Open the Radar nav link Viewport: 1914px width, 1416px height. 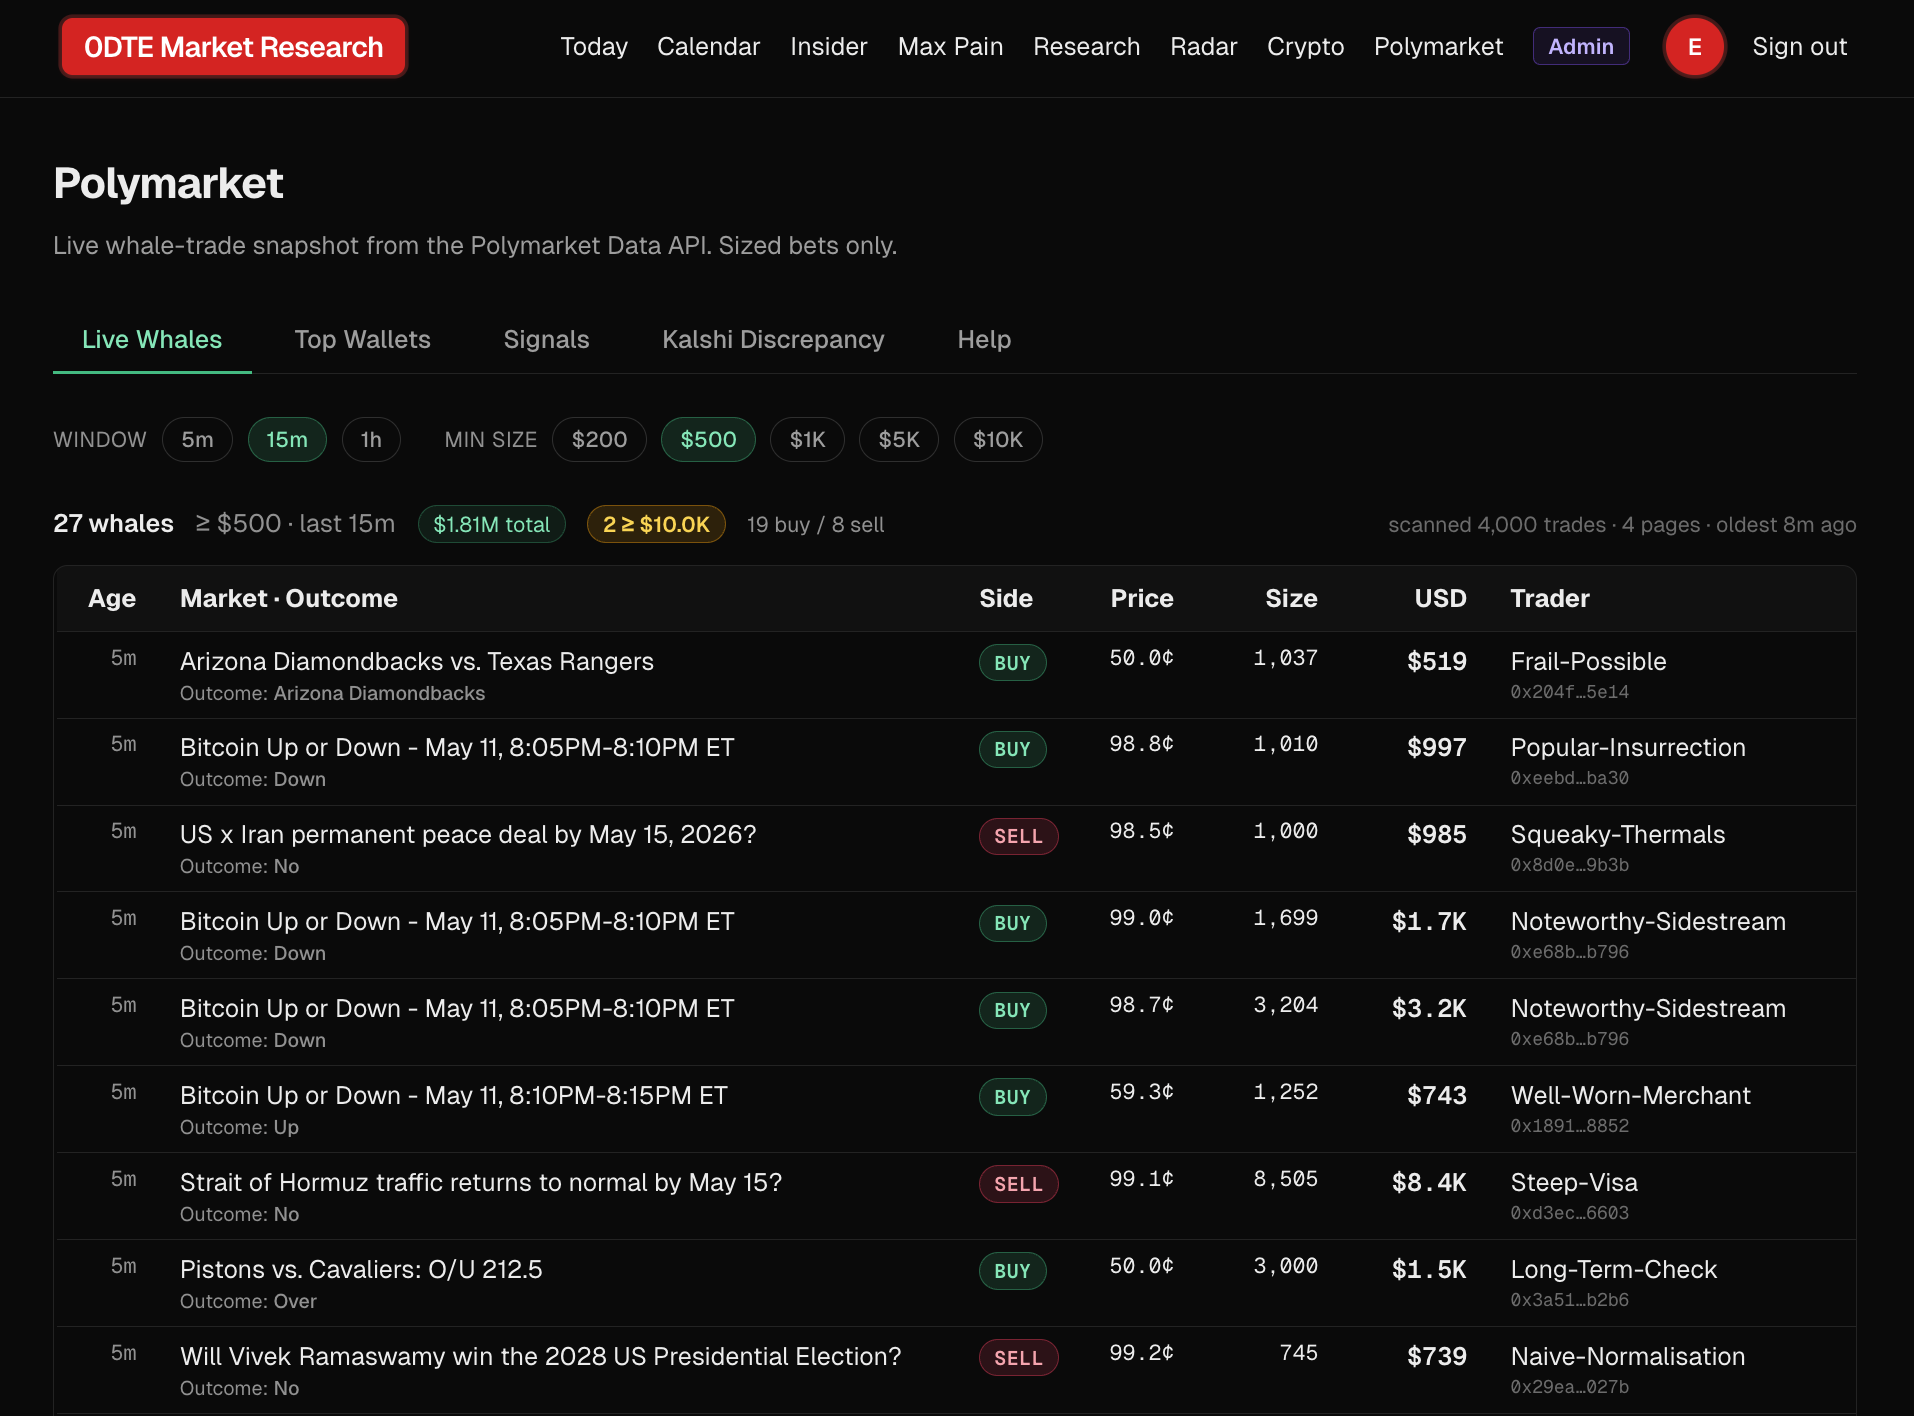(1203, 47)
